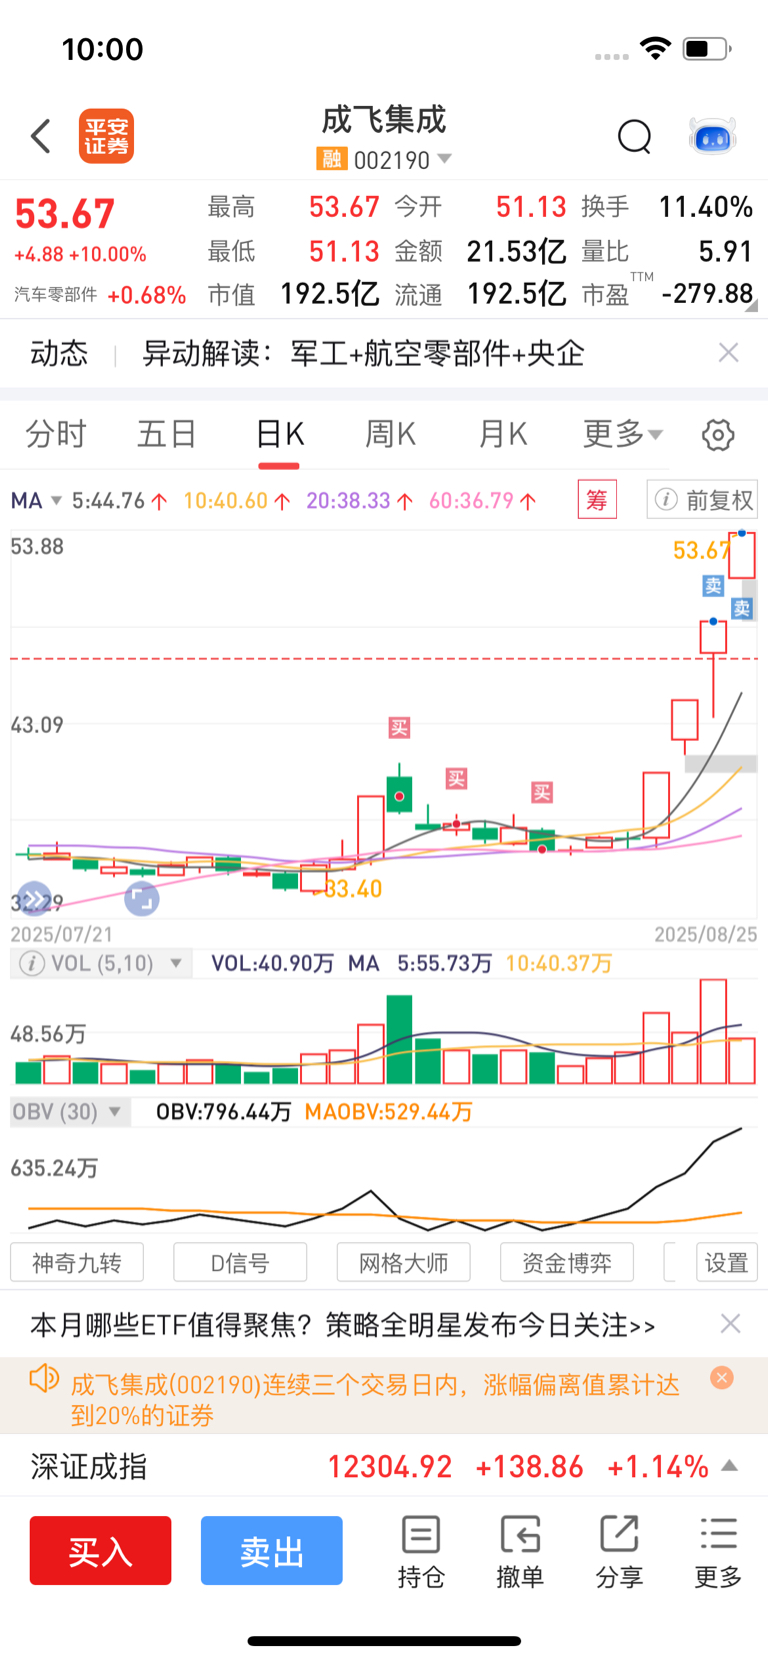
Task: Open the 更多 period dropdown
Action: [622, 434]
